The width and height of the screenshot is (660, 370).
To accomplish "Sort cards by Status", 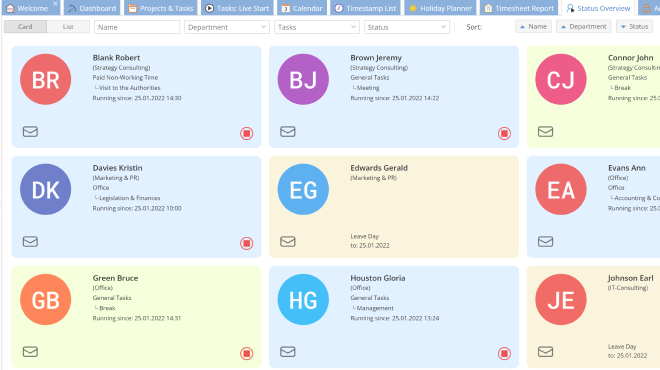I will coord(634,27).
